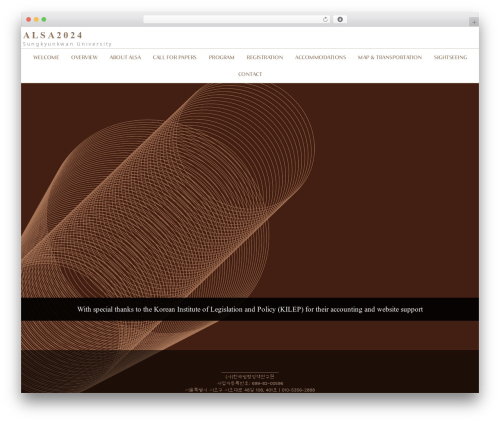This screenshot has width=500, height=423.
Task: Click the green fullscreen window dot
Action: click(x=44, y=19)
